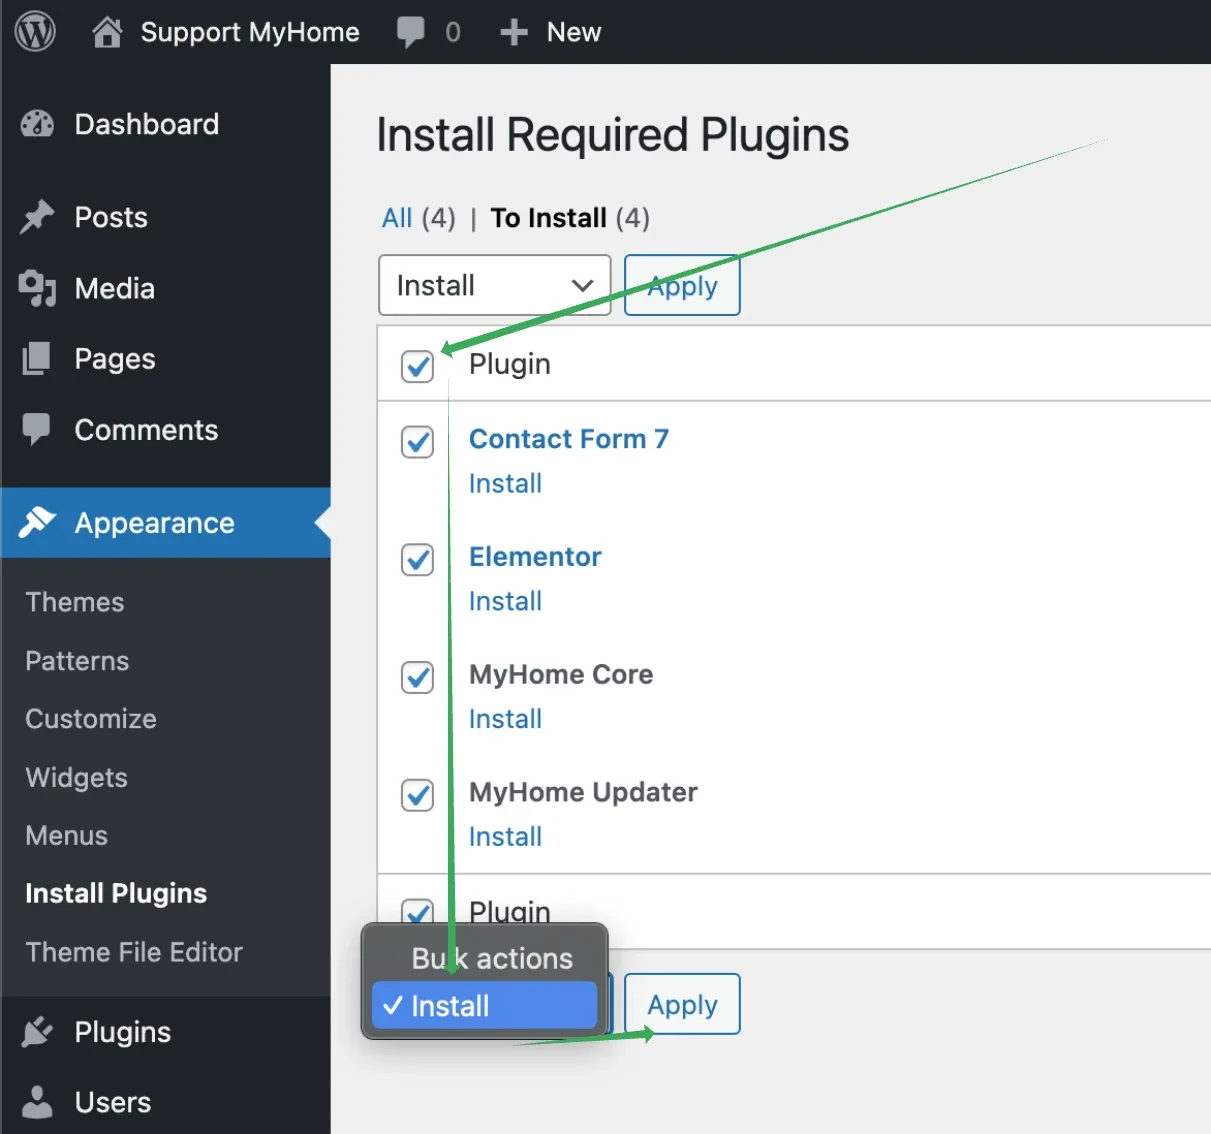This screenshot has width=1211, height=1134.
Task: Click the Appearance paintbrush icon
Action: tap(38, 522)
